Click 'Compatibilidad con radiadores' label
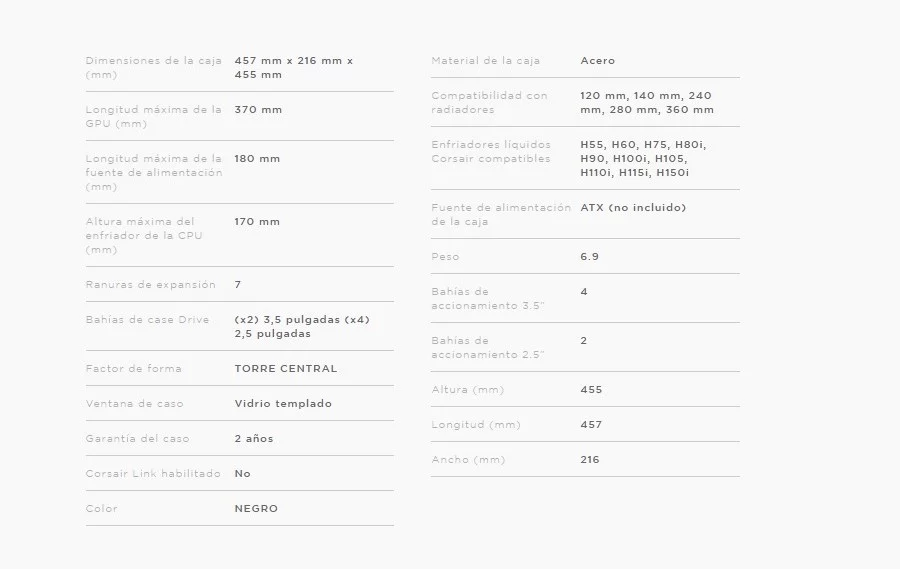Screen dimensions: 900x569 pyautogui.click(x=489, y=102)
